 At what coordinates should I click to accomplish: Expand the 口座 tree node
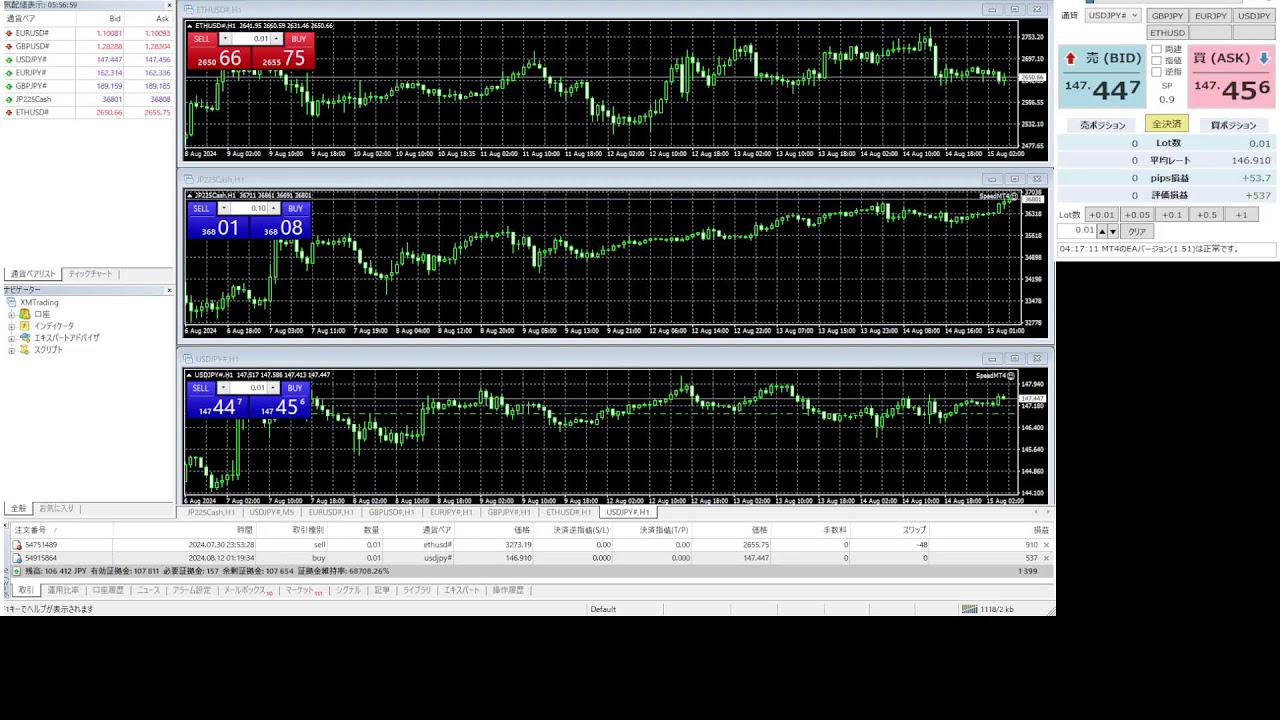point(11,314)
